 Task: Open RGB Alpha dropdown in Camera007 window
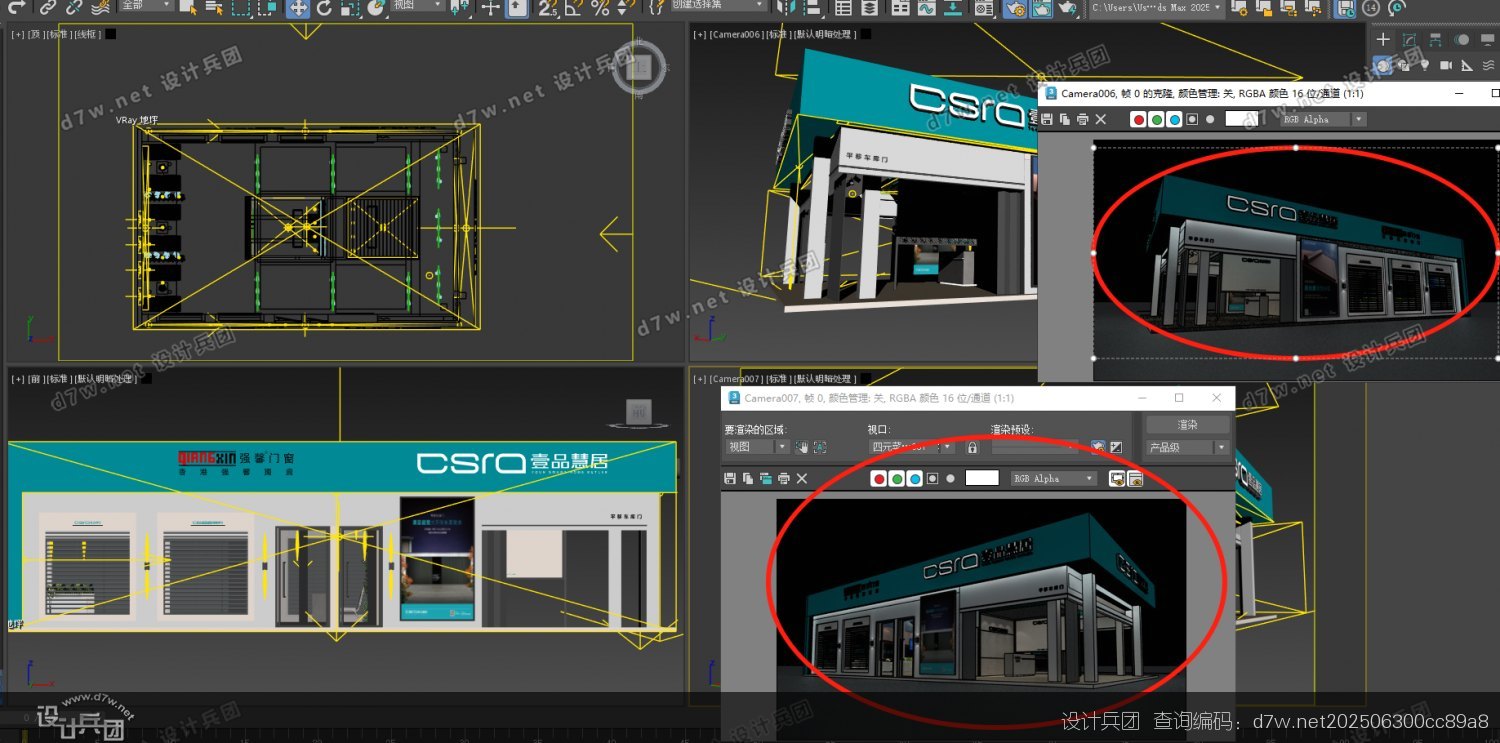1054,479
